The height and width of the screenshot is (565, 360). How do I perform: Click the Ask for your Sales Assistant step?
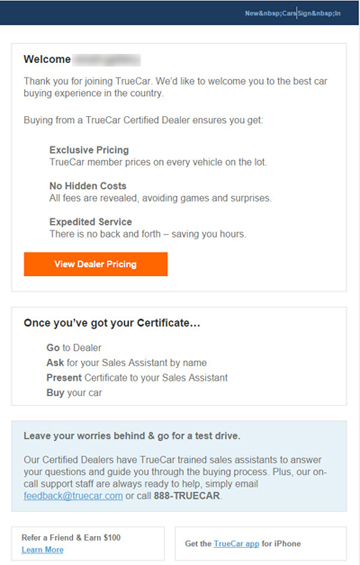tap(126, 362)
